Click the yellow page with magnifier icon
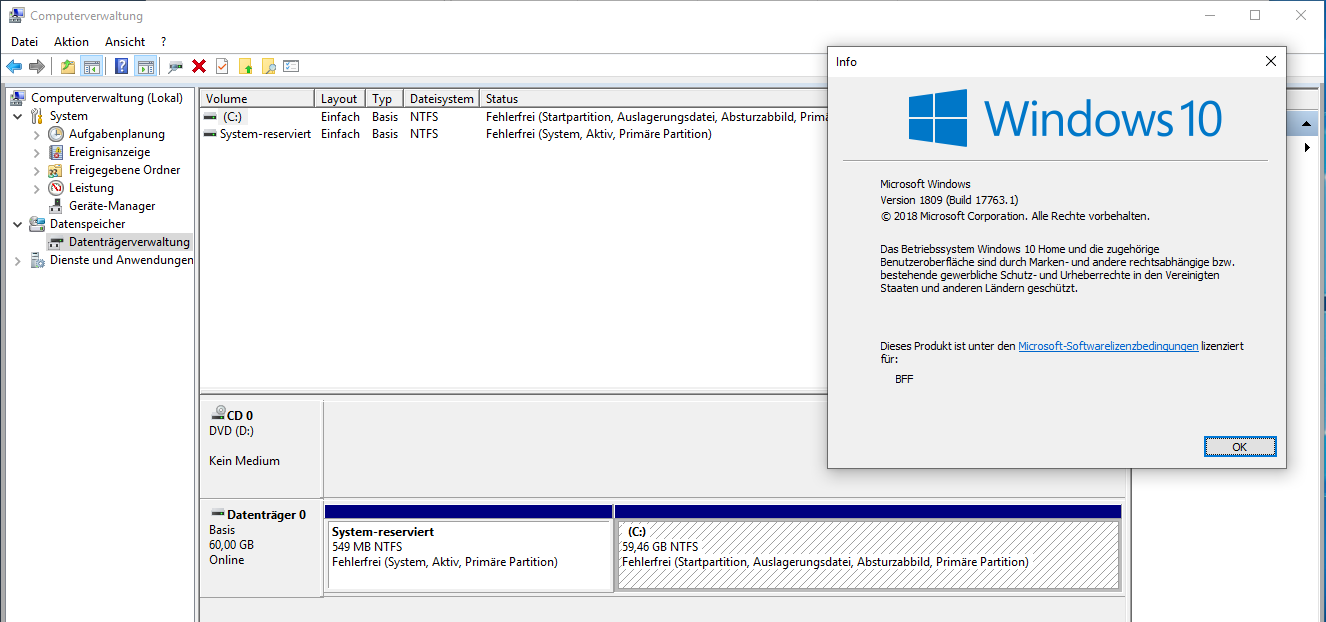 click(268, 66)
